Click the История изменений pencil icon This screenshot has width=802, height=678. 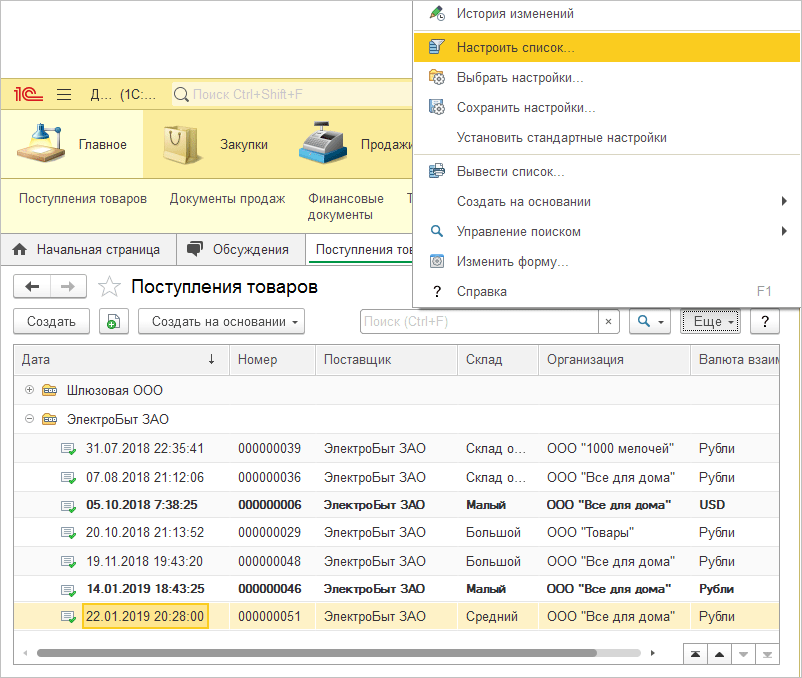pyautogui.click(x=437, y=13)
